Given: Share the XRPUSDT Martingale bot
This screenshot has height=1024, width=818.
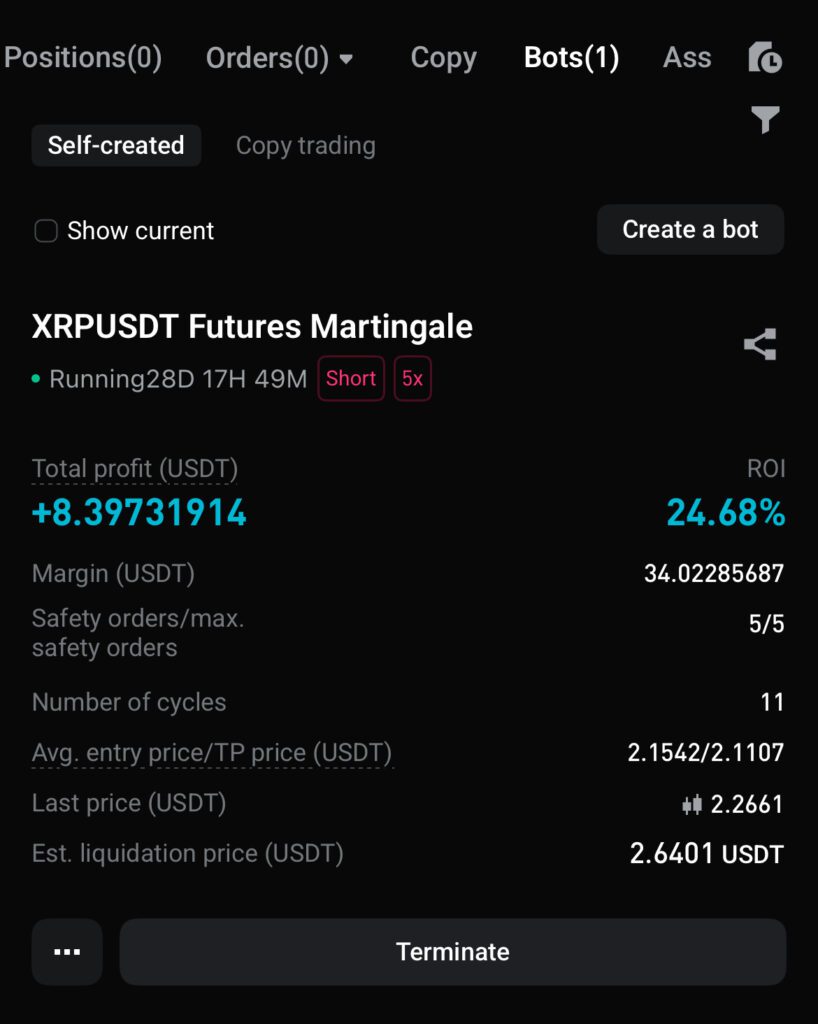Looking at the screenshot, I should pos(760,345).
